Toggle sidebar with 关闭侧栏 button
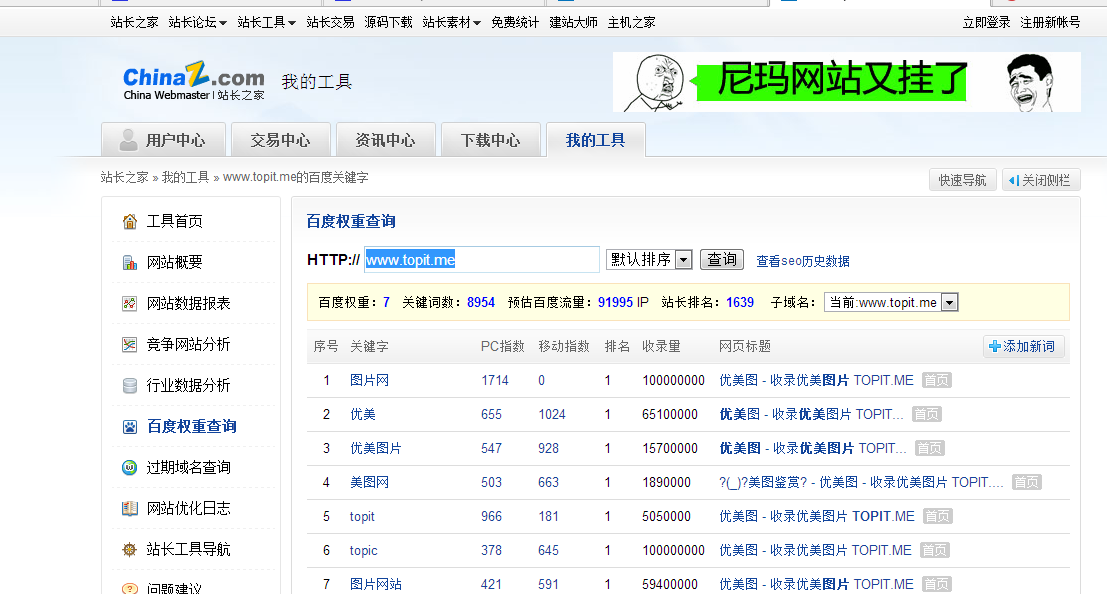 point(1041,180)
